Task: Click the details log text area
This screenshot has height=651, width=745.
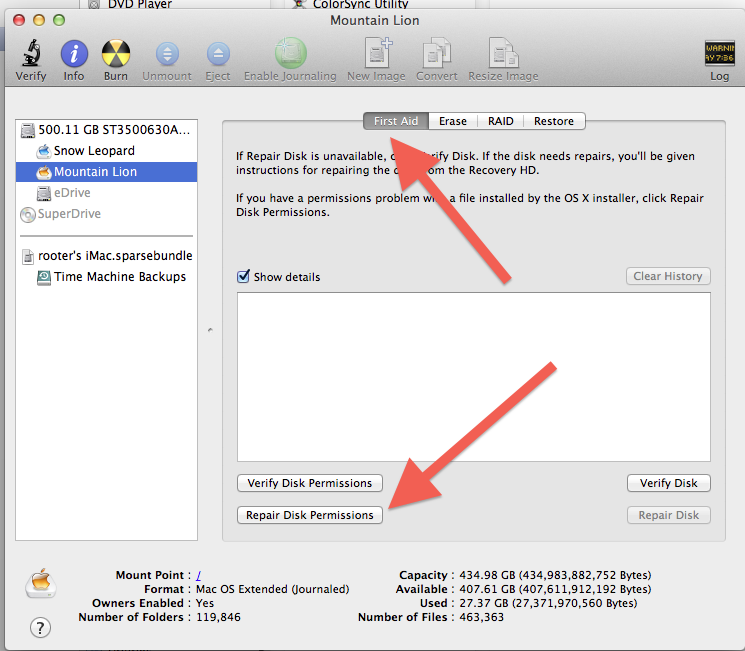Action: [x=474, y=377]
